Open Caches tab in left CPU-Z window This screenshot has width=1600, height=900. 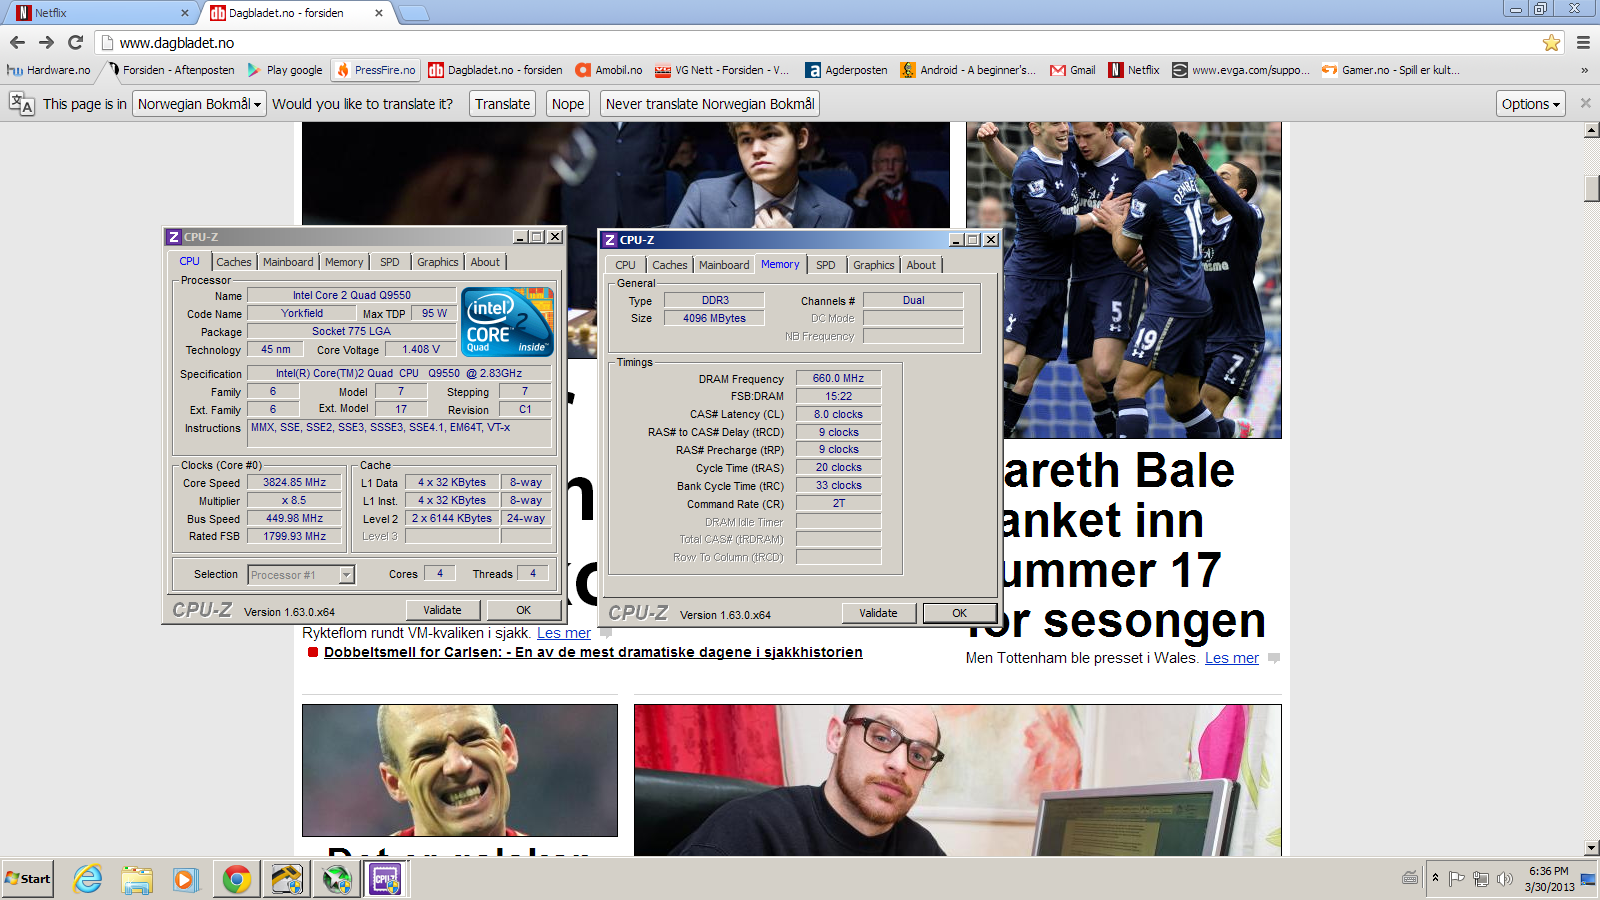point(234,262)
